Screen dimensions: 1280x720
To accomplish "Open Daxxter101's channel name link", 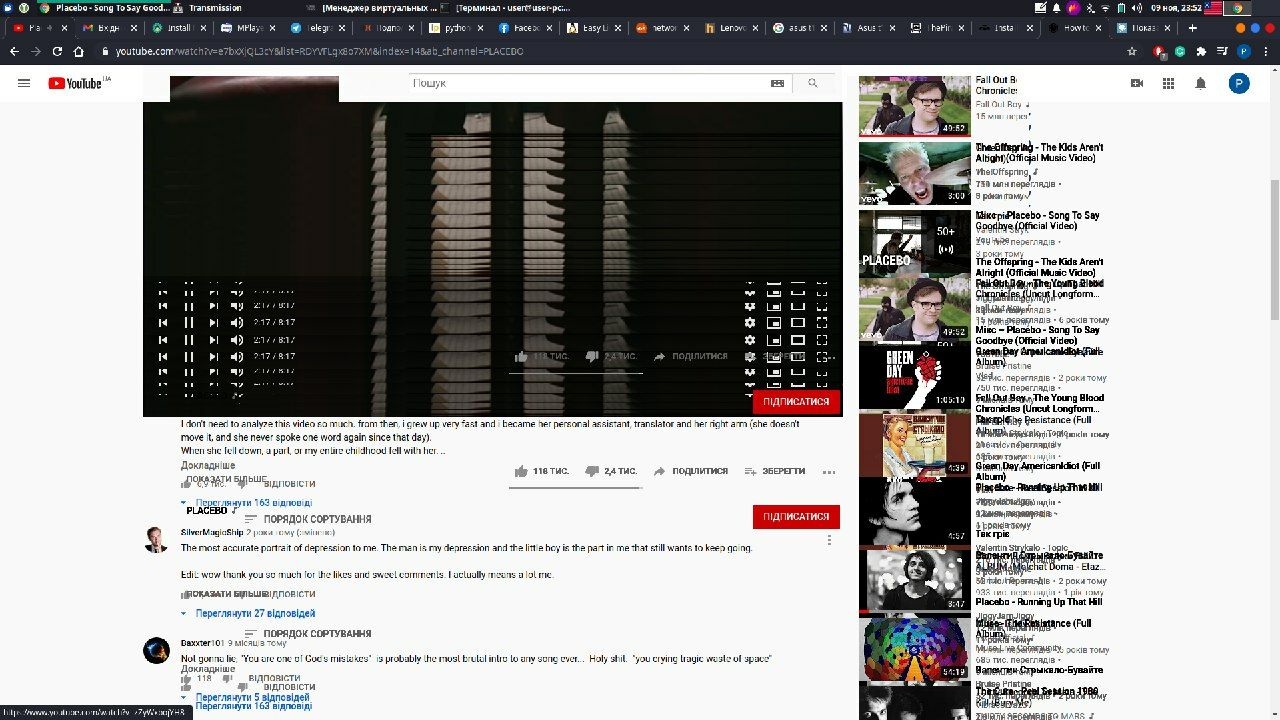I will coord(202,644).
